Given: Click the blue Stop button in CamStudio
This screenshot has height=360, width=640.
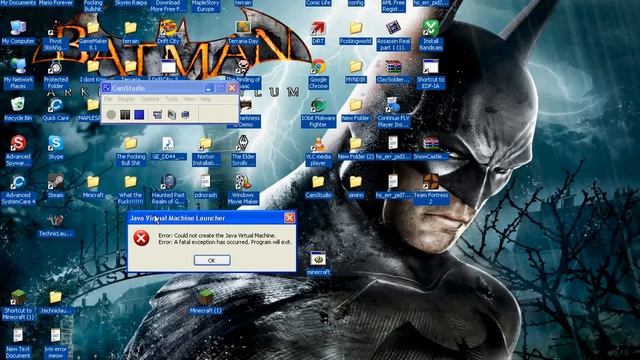Looking at the screenshot, I should coord(139,115).
